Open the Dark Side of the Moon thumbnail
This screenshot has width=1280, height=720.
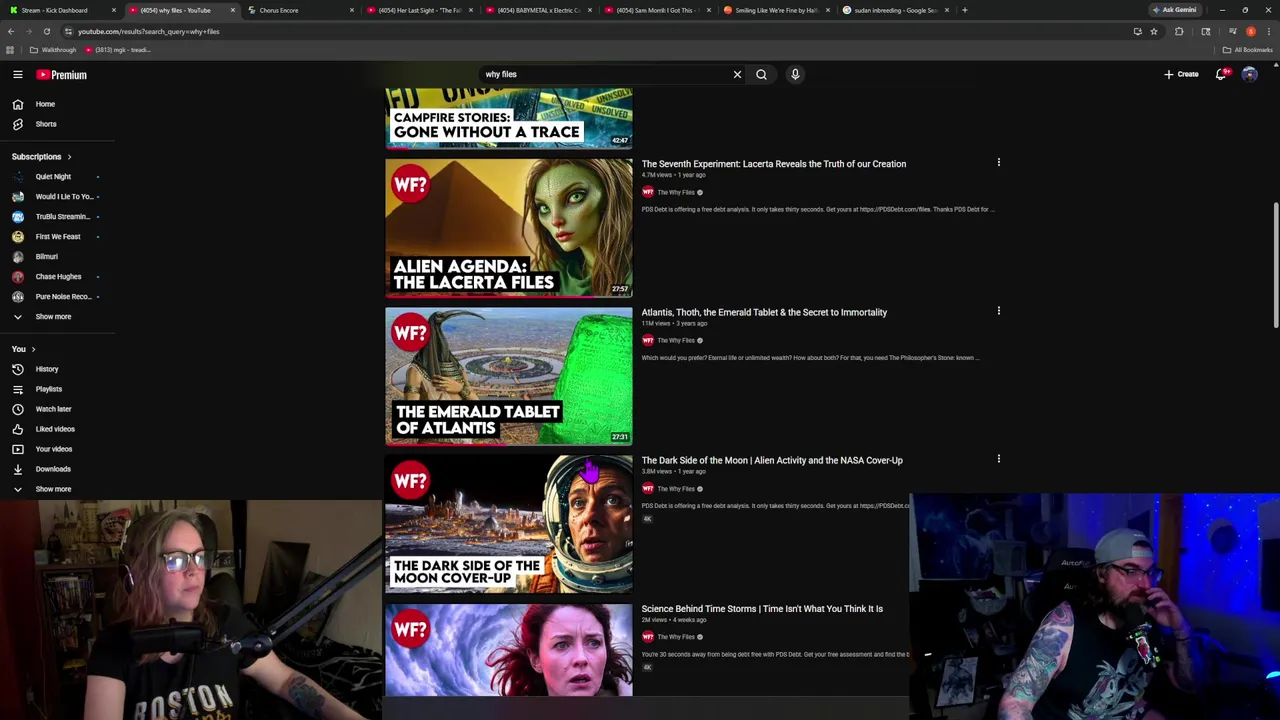coord(509,524)
